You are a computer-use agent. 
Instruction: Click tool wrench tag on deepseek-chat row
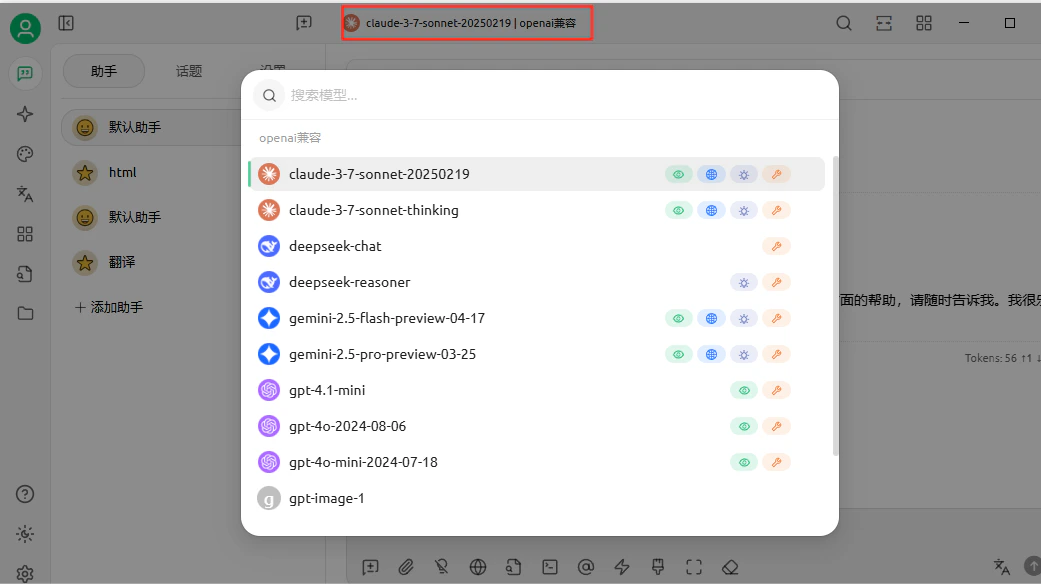click(776, 246)
